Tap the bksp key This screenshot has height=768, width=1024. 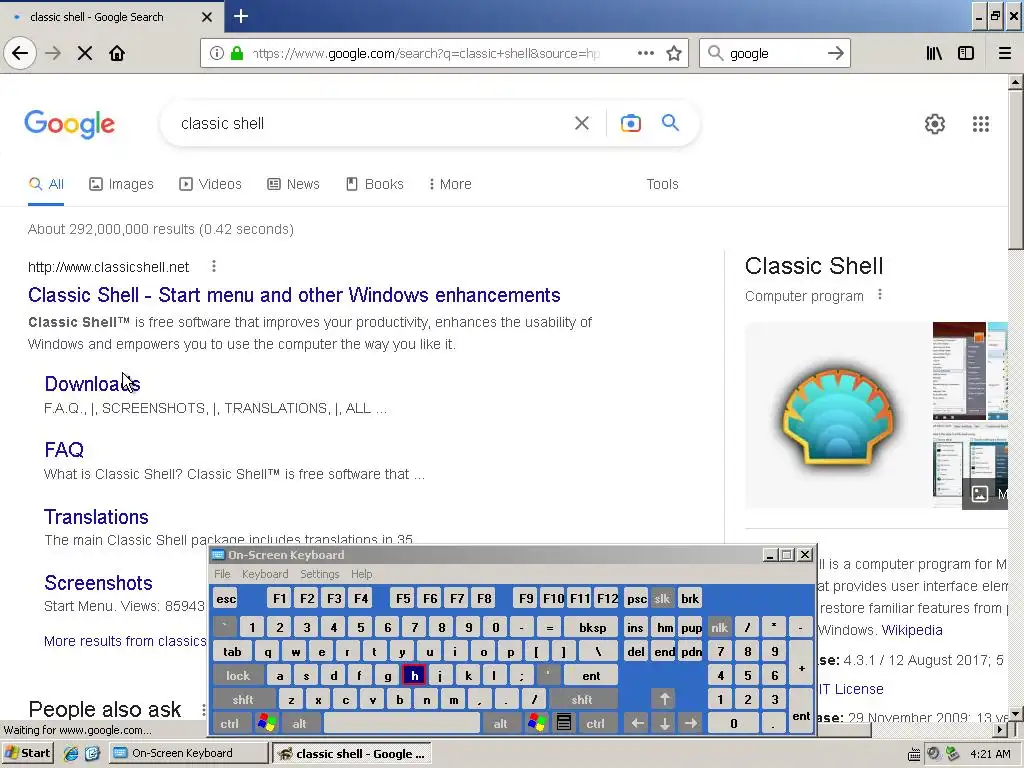tap(592, 628)
